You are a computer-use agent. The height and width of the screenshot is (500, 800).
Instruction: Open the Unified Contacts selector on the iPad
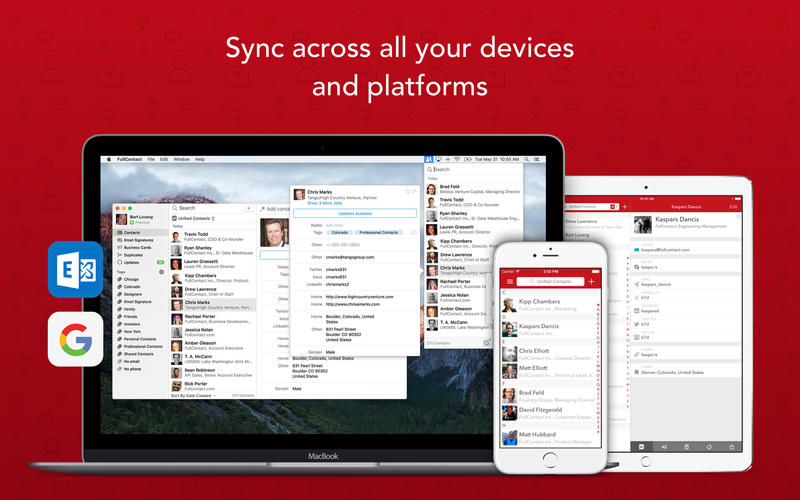coord(592,207)
